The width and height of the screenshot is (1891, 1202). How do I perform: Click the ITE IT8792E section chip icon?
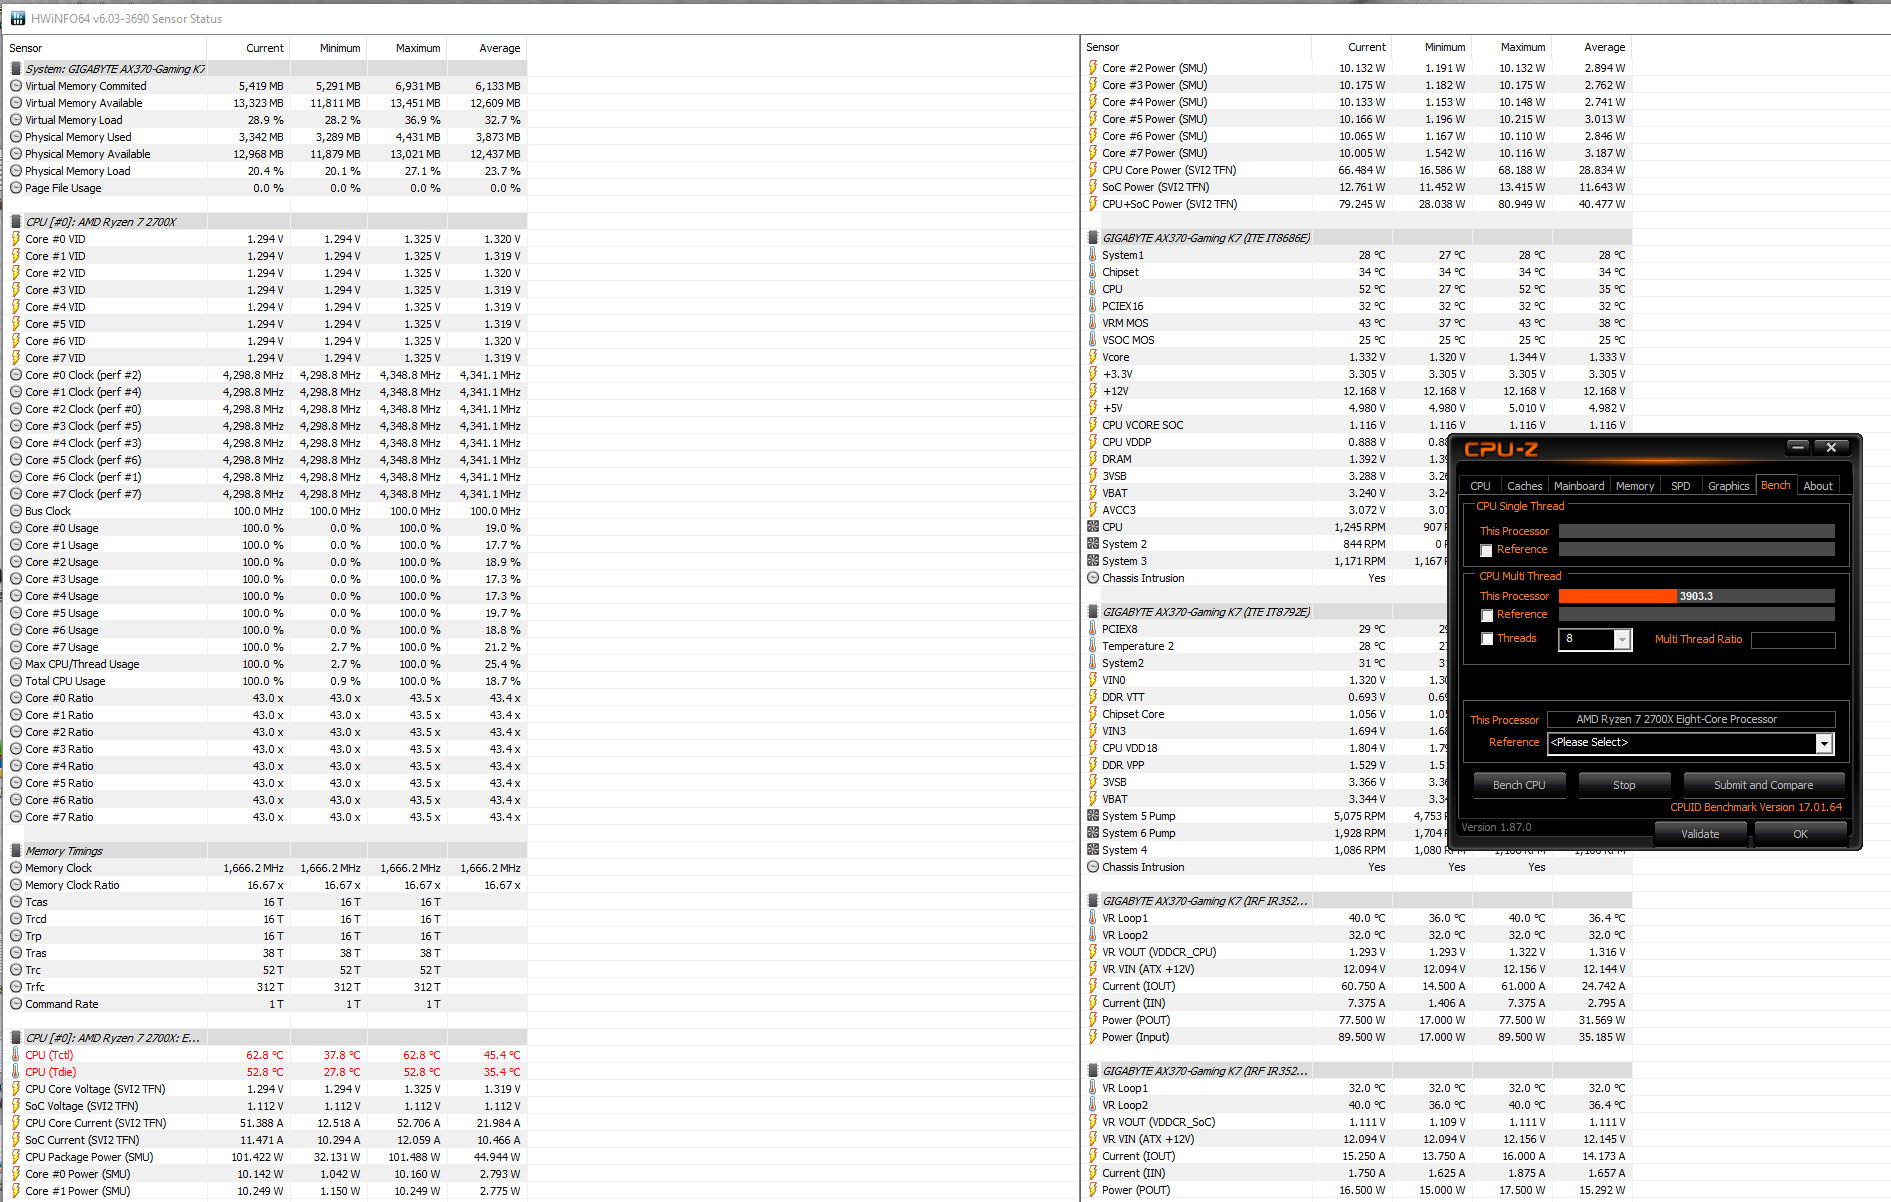click(1093, 612)
